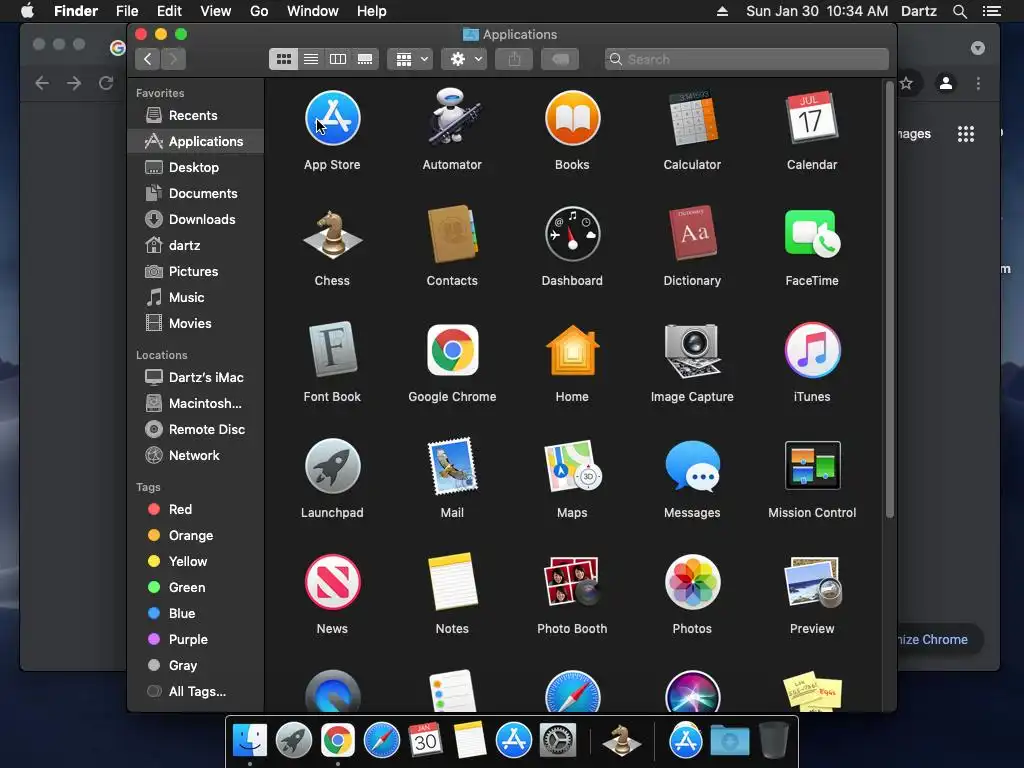1024x768 pixels.
Task: Show All Tags in sidebar
Action: (x=195, y=692)
